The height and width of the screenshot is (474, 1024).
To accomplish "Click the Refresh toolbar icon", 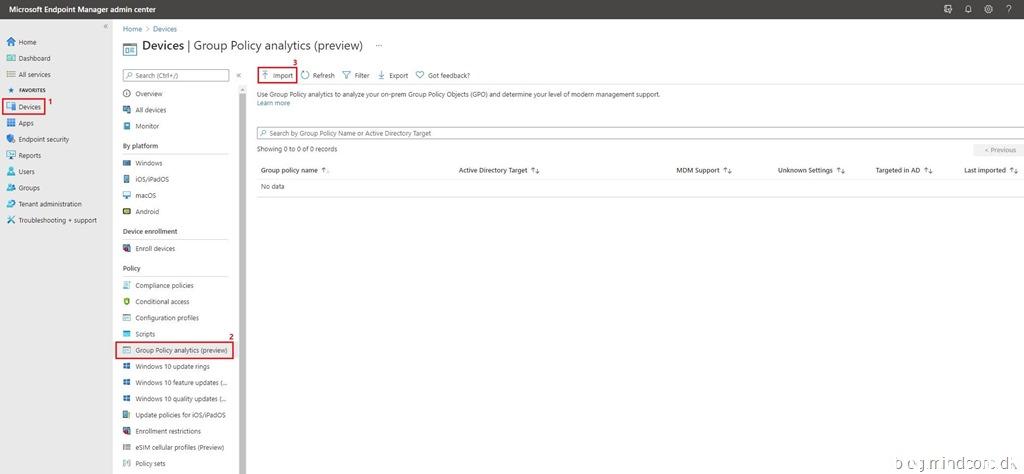I will 306,75.
